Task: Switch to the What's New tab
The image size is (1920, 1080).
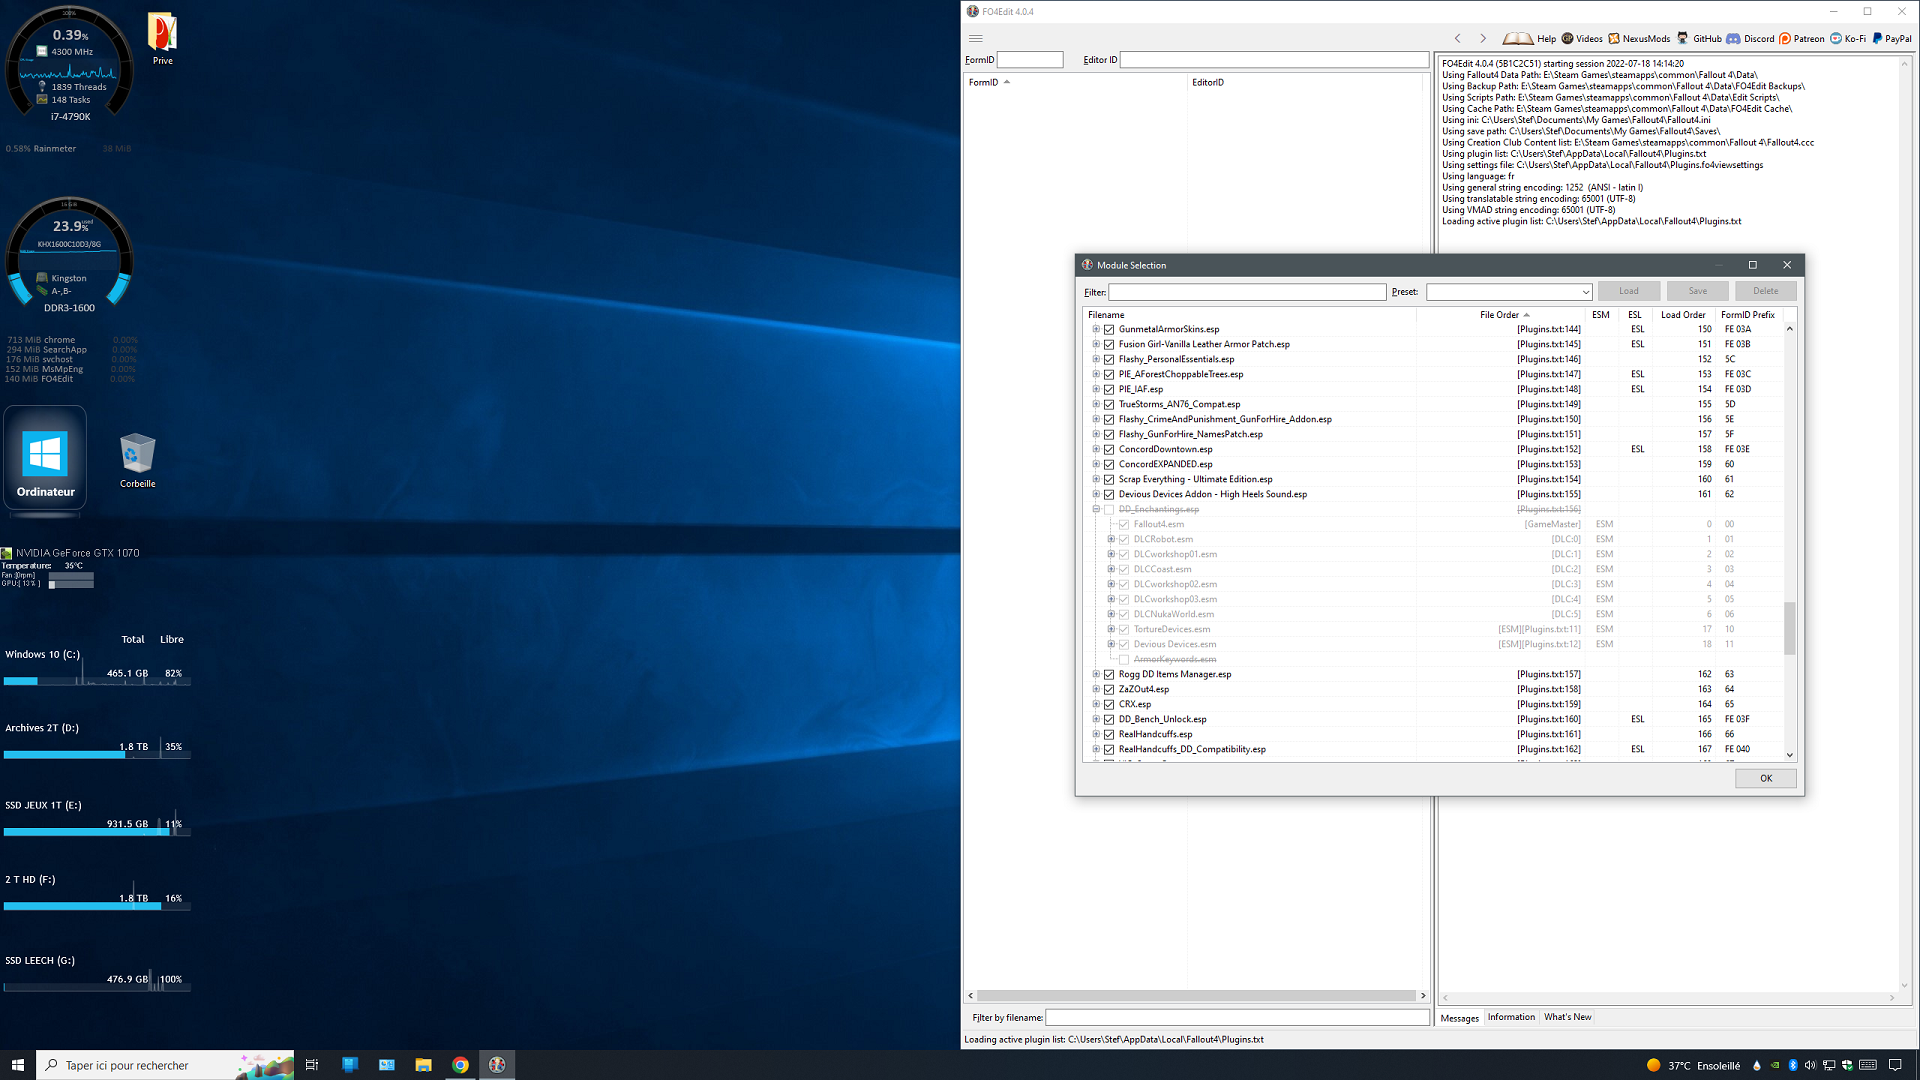Action: point(1568,1017)
